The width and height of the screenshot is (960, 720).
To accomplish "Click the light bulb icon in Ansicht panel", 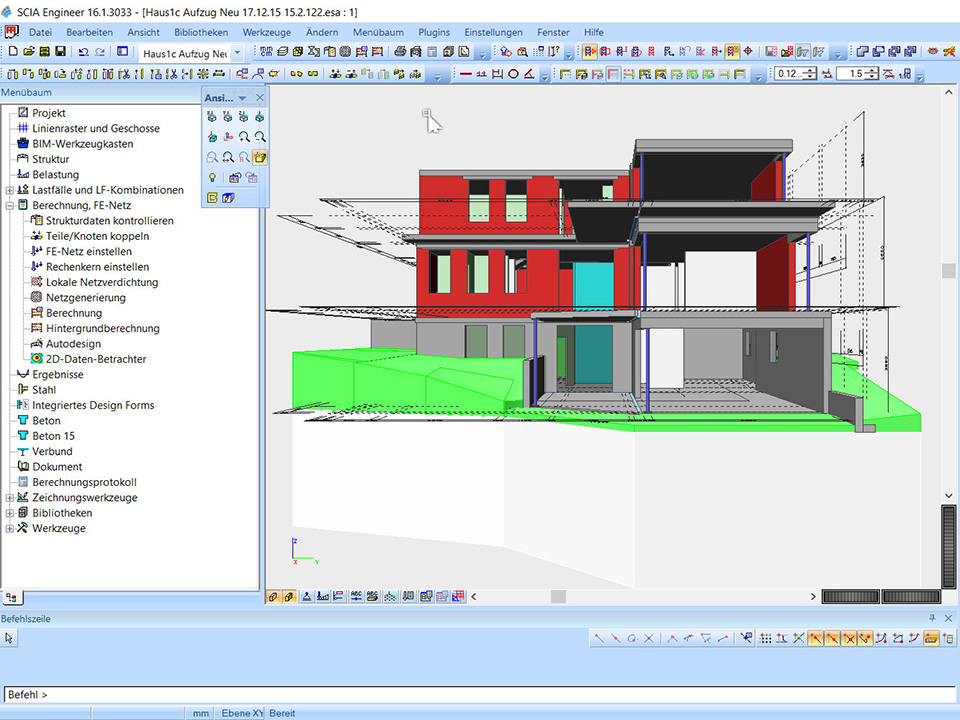I will (212, 177).
